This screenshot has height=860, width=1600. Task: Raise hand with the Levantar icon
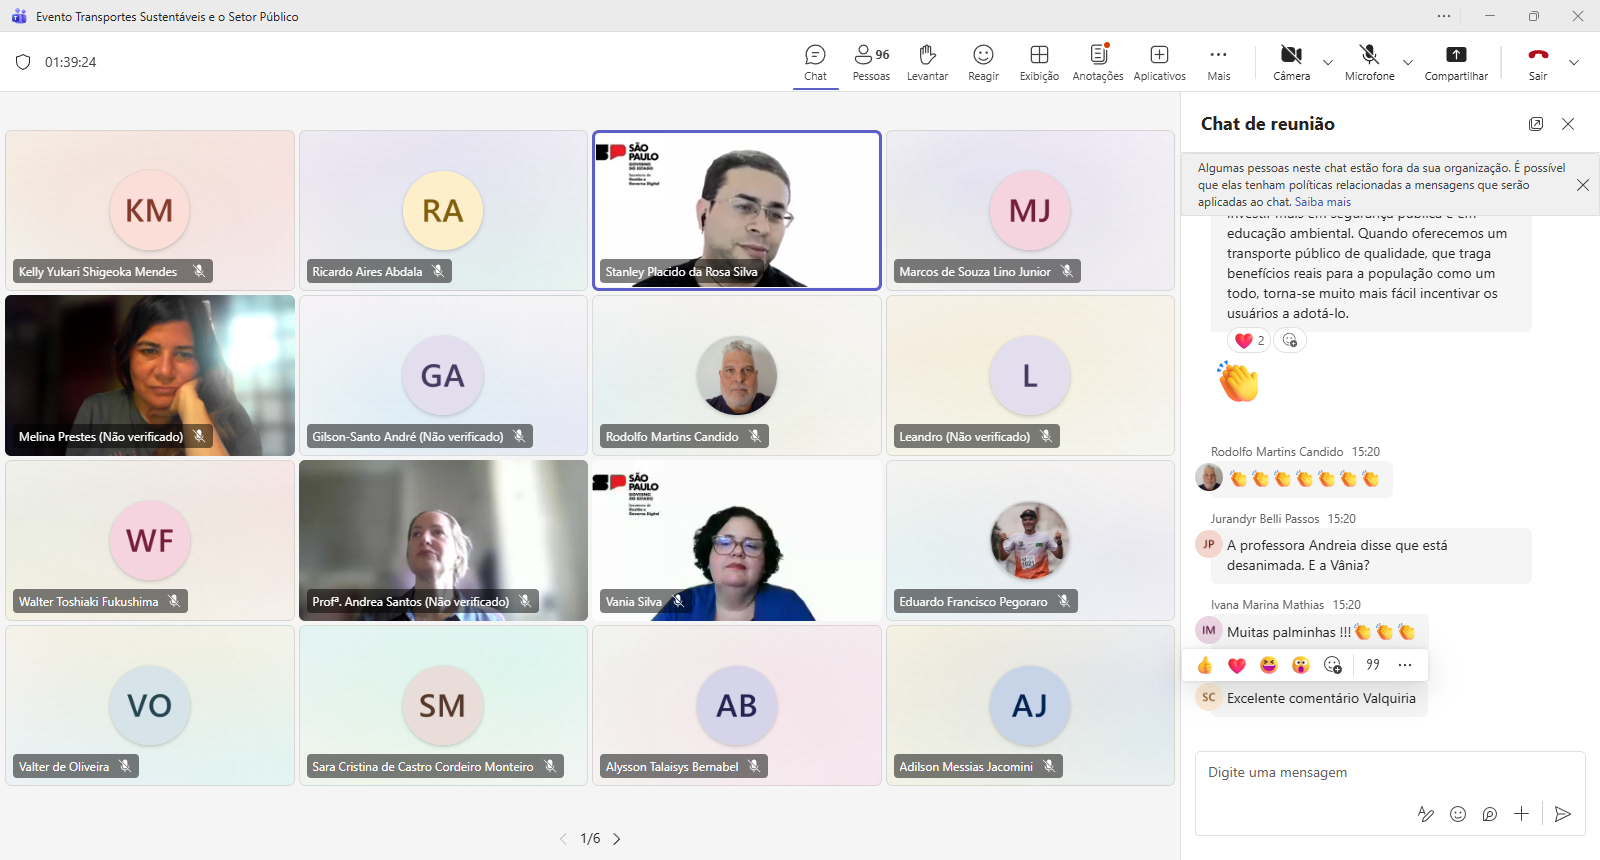click(x=927, y=62)
